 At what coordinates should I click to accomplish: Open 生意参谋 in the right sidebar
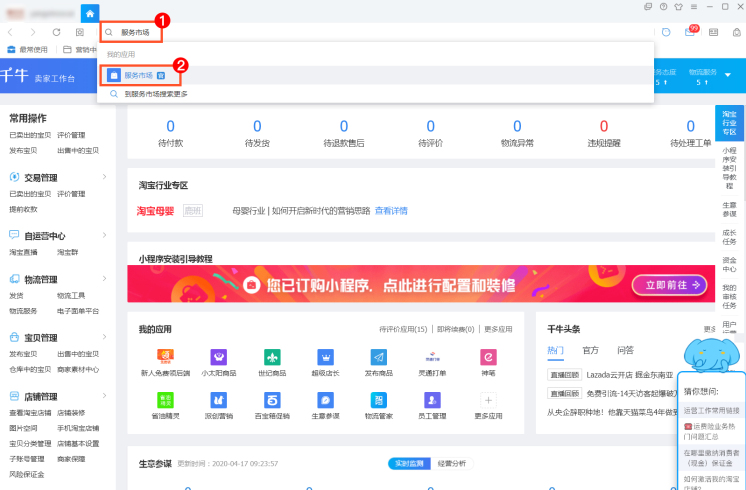[729, 209]
